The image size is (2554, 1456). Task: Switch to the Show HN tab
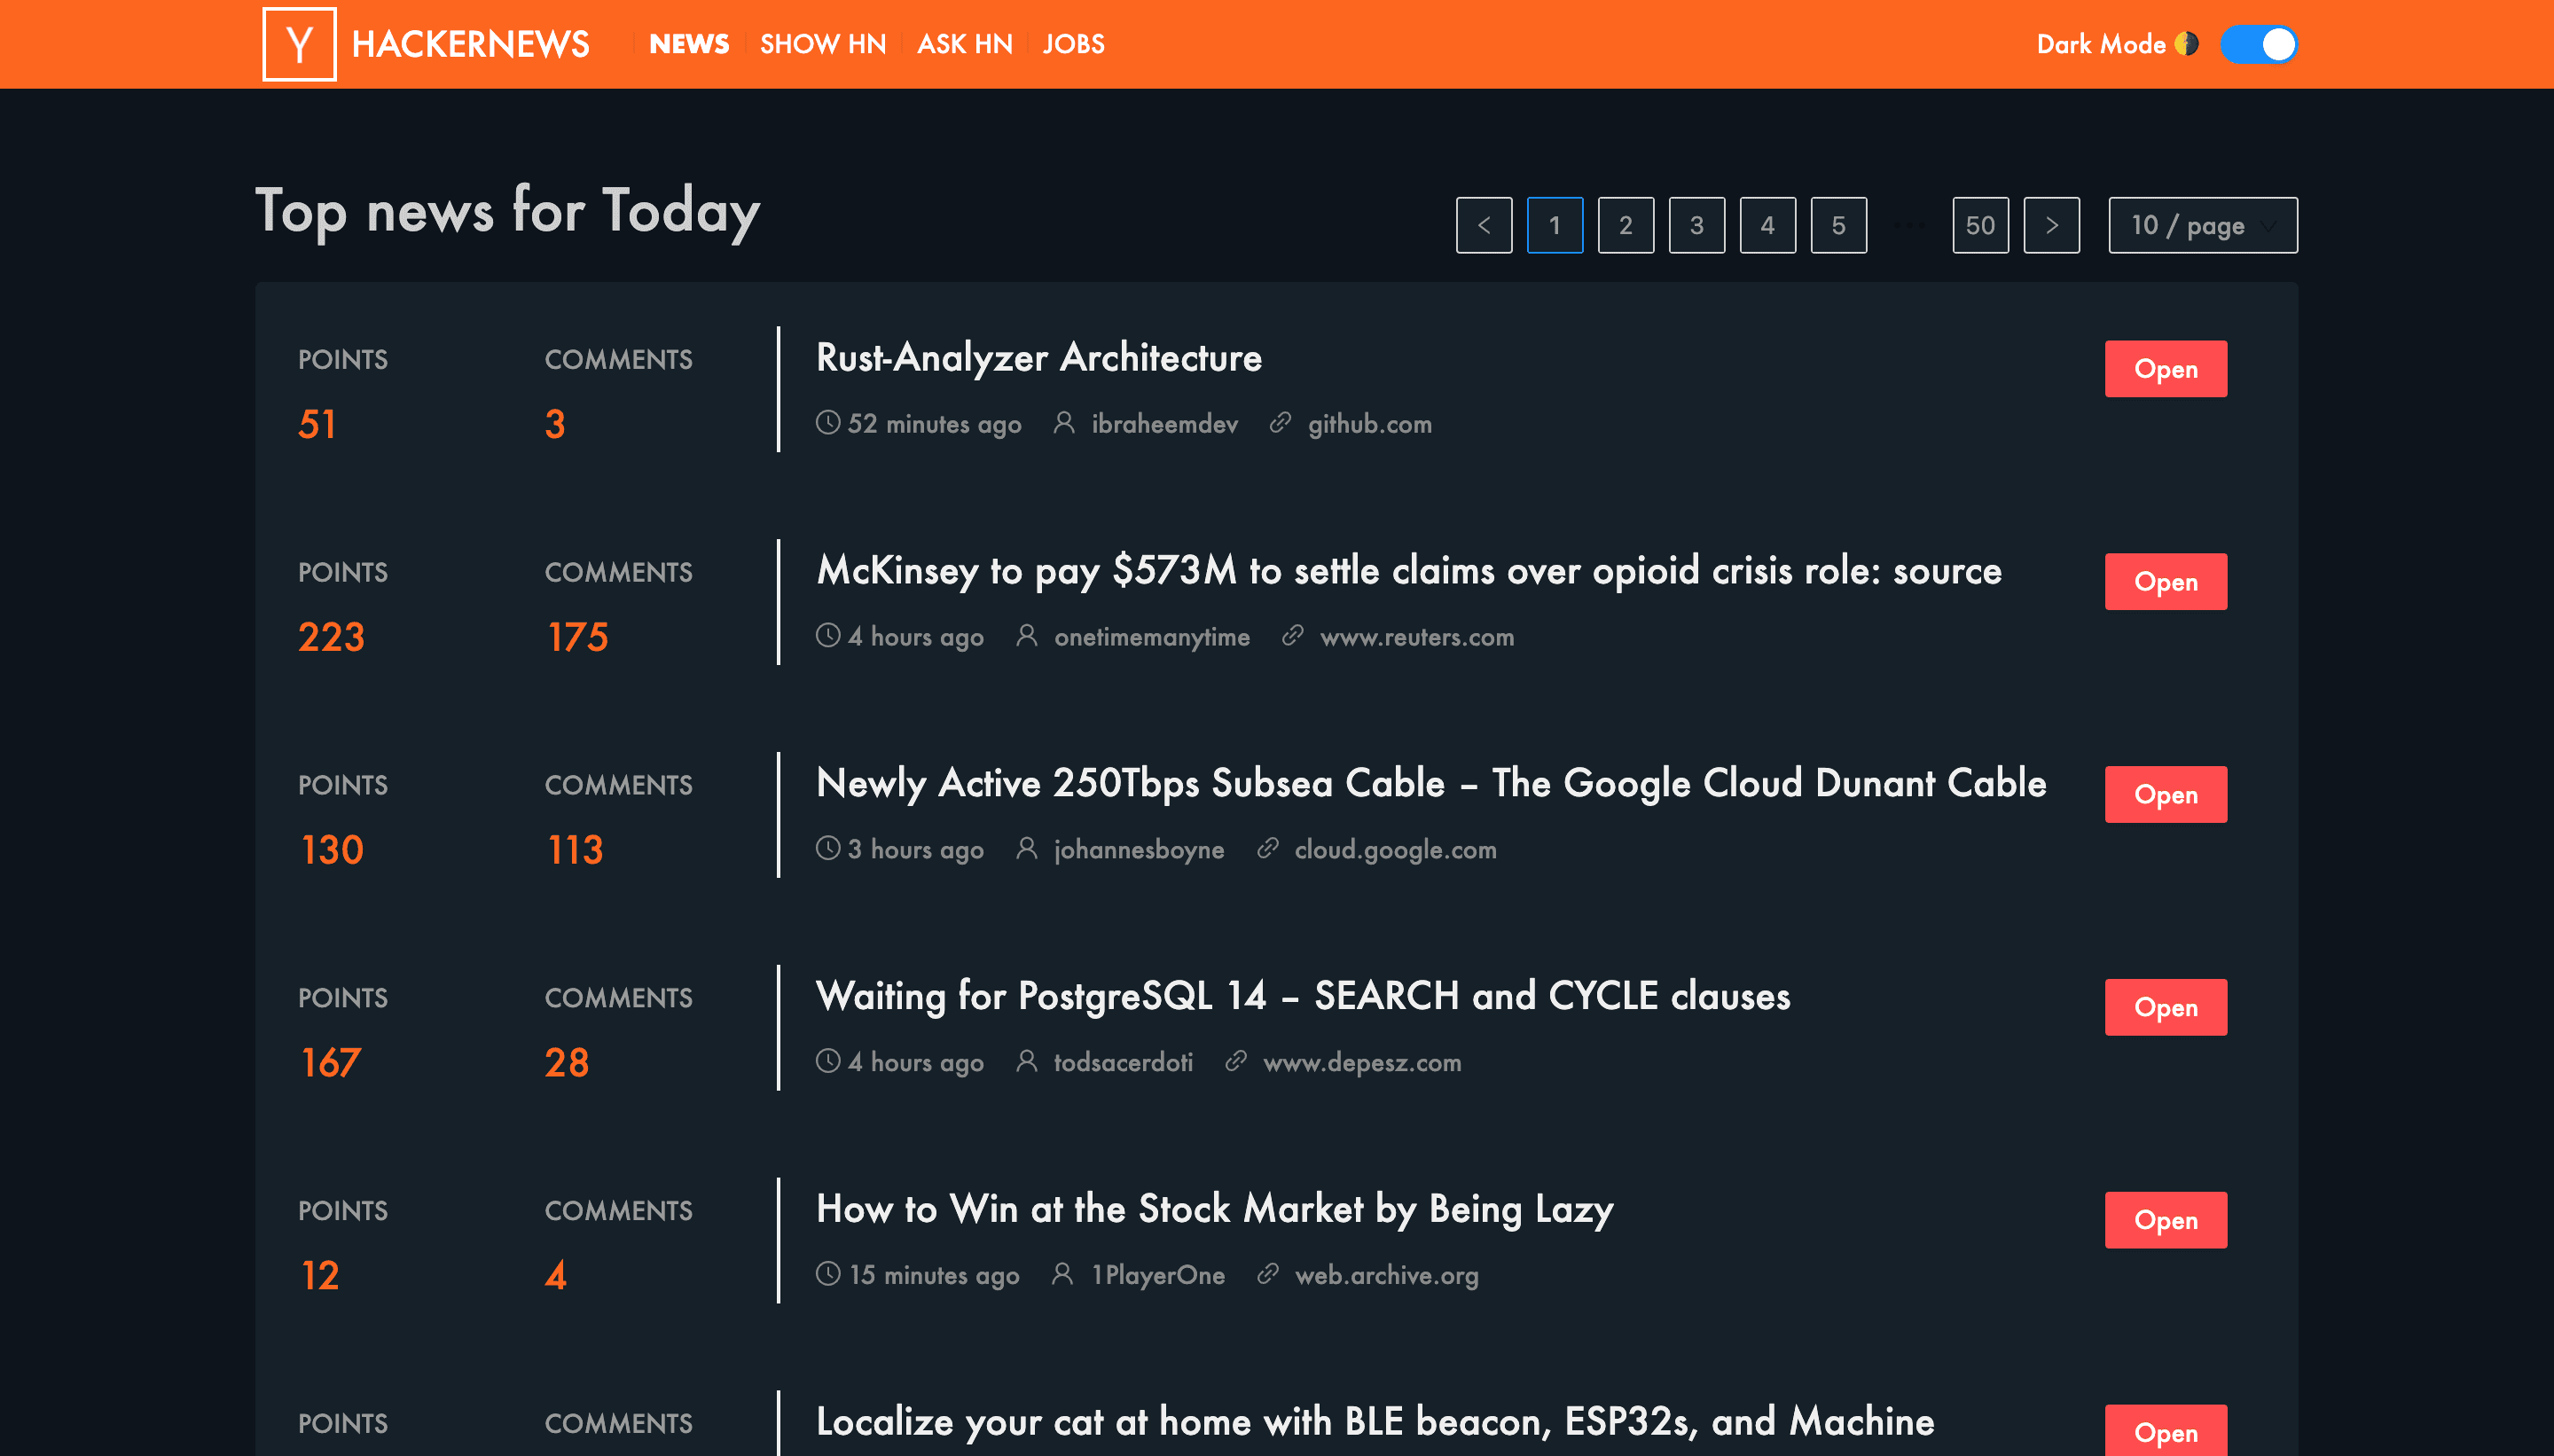tap(822, 44)
